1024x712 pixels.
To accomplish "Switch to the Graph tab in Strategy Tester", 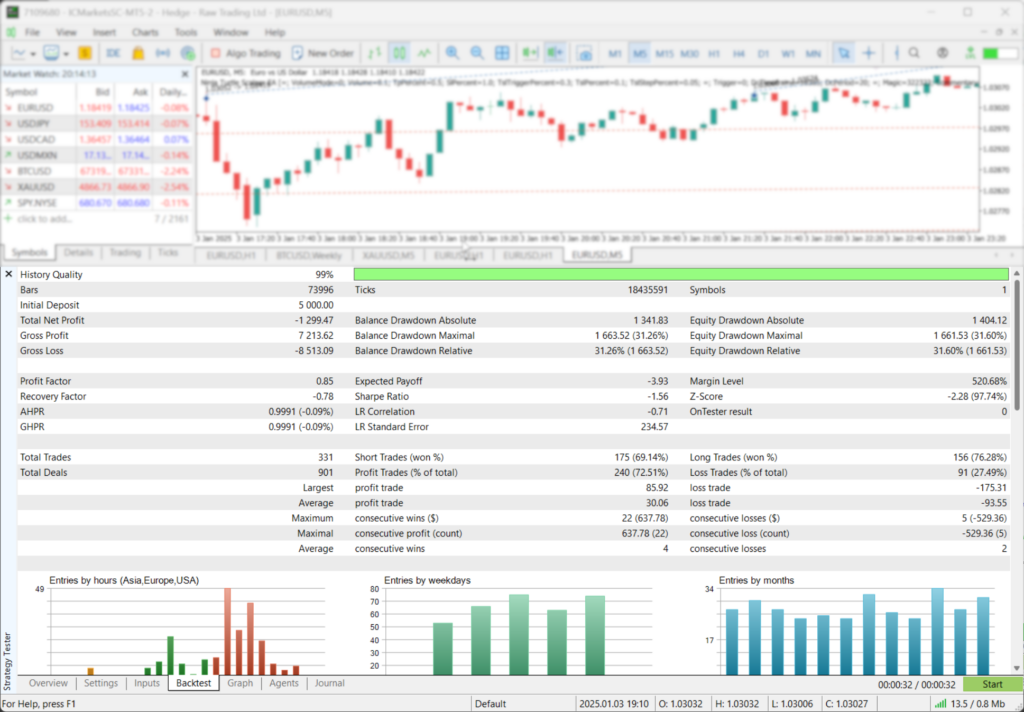I will pos(240,683).
